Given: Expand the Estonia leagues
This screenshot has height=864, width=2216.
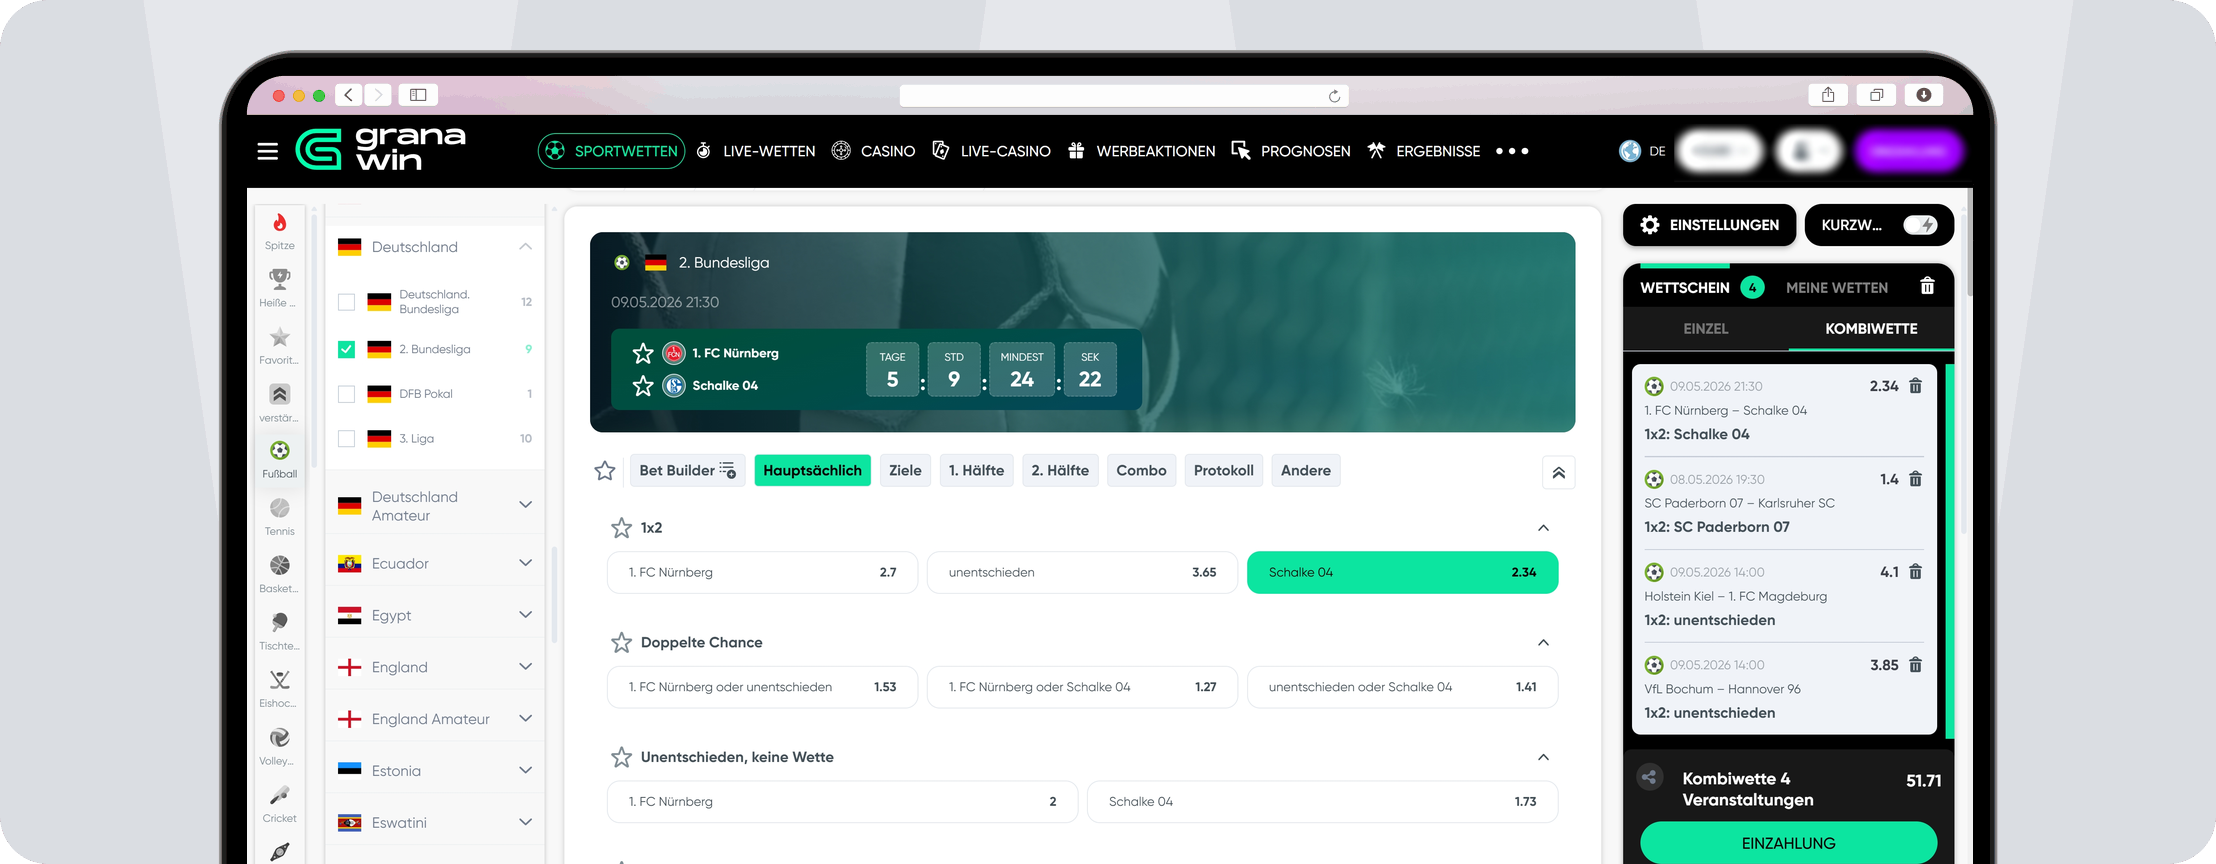Looking at the screenshot, I should click(x=525, y=770).
